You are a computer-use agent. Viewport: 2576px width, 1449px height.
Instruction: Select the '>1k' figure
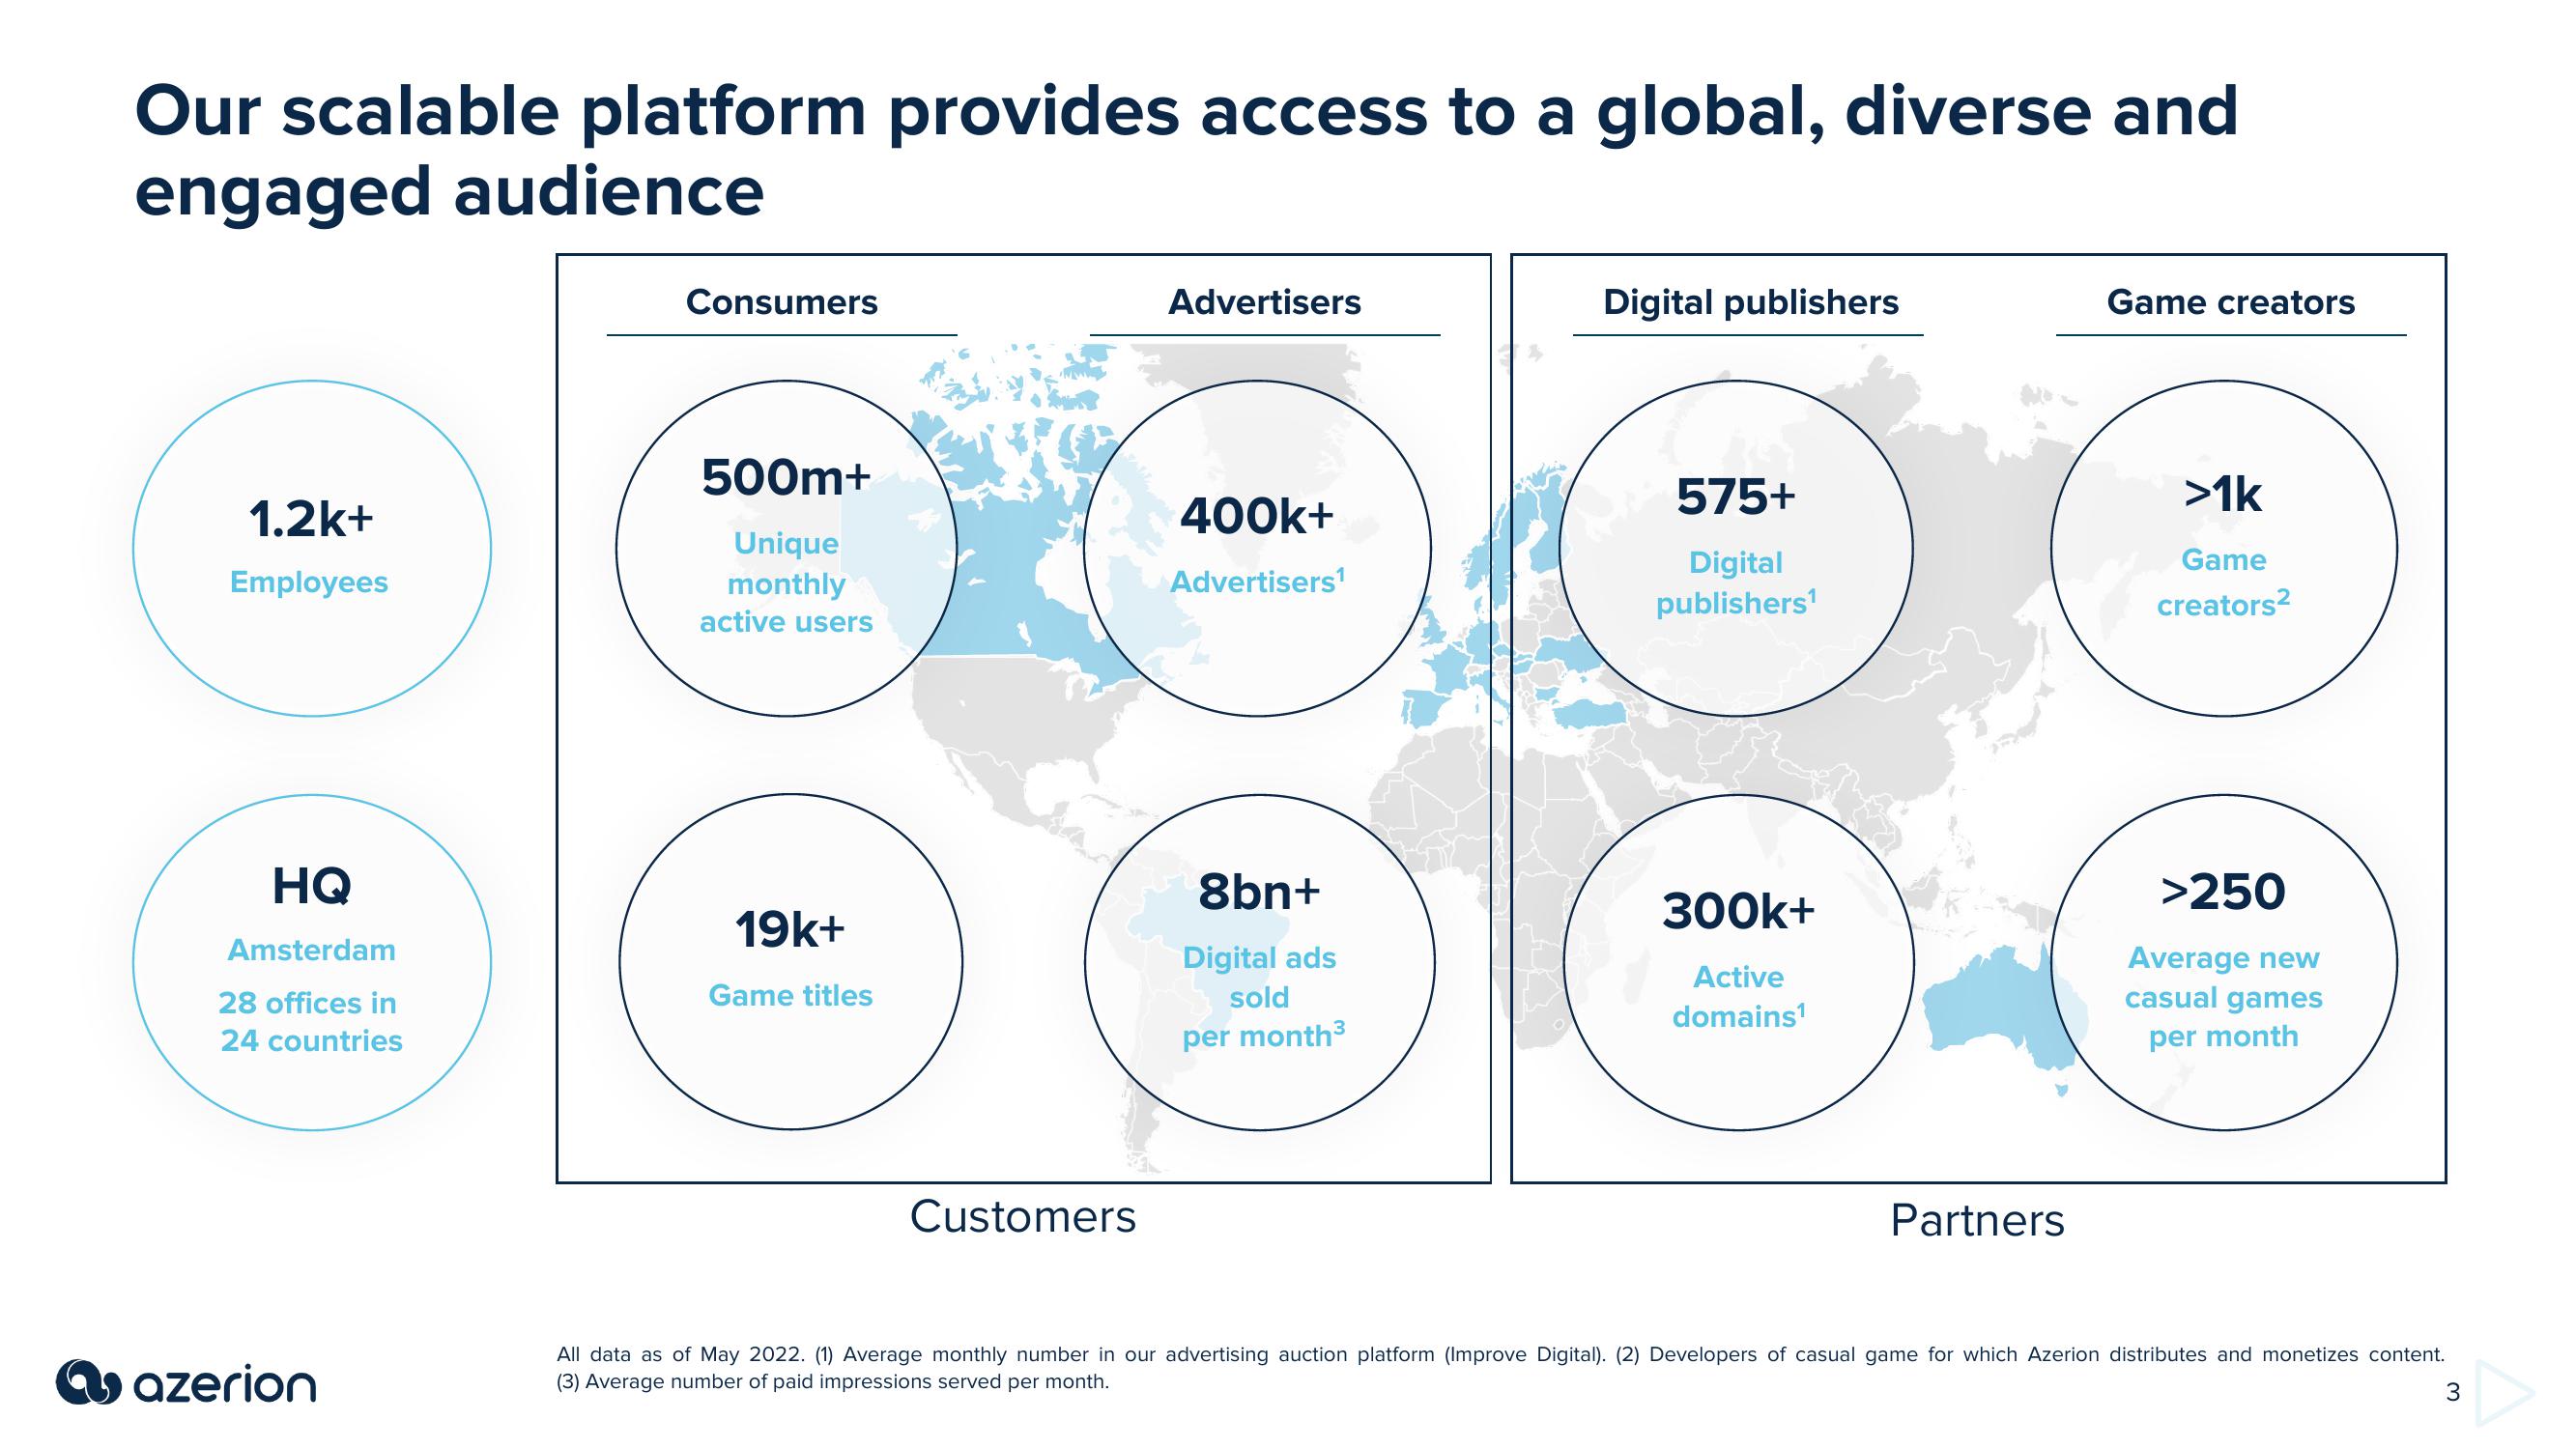2223,494
